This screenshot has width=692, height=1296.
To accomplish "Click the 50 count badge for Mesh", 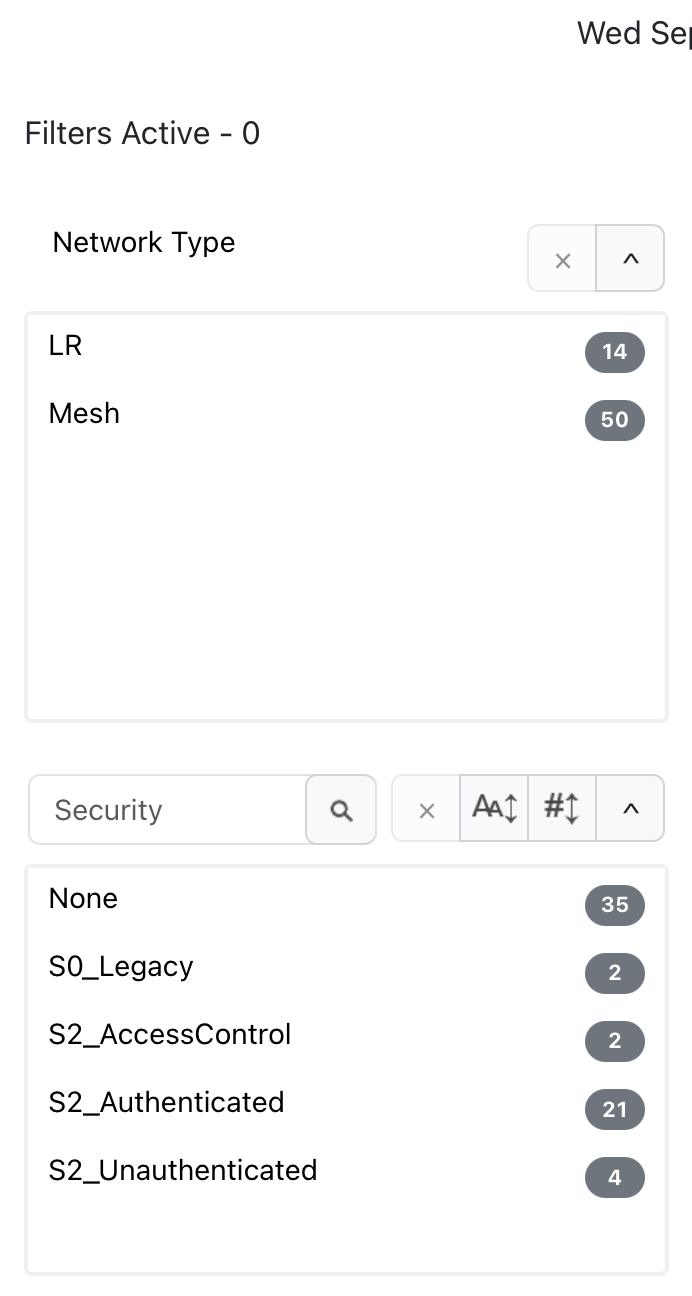I will pos(615,420).
